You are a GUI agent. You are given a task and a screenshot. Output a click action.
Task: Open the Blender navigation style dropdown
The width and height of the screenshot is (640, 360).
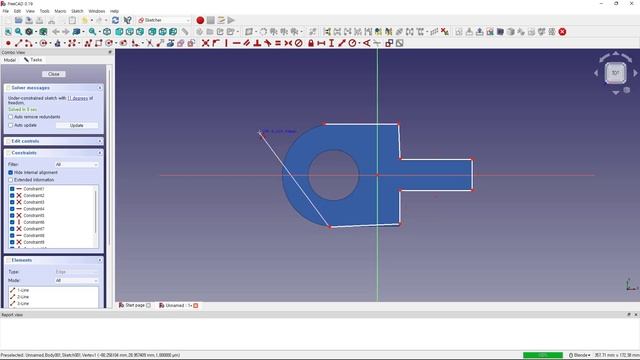point(580,355)
